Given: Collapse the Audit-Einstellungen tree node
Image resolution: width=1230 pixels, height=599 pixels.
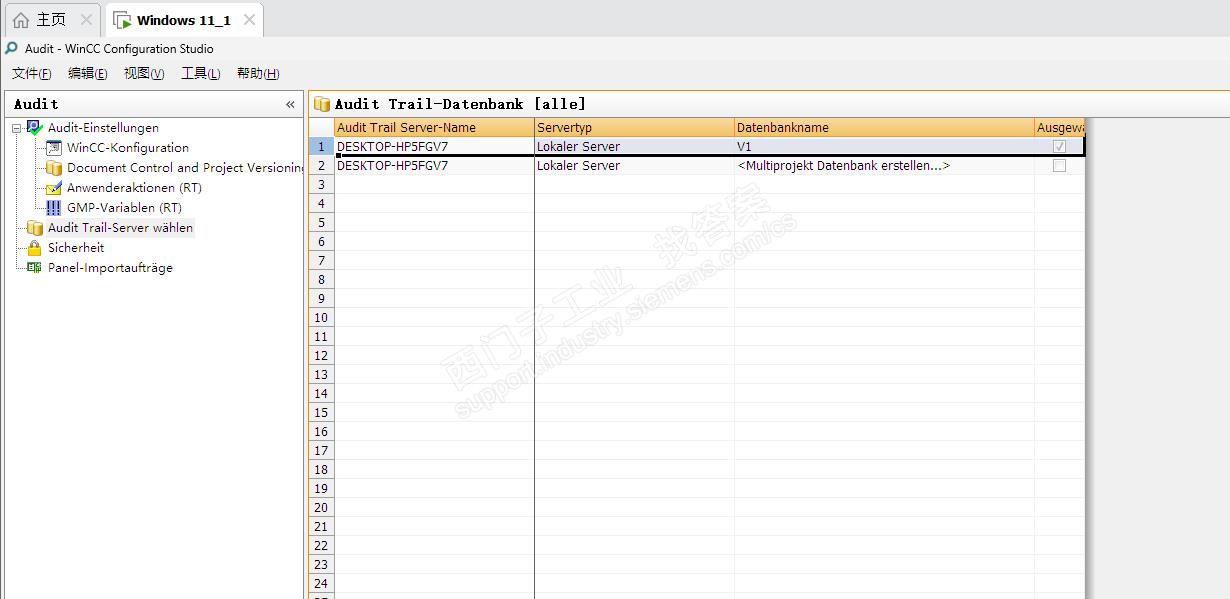Looking at the screenshot, I should click(16, 128).
